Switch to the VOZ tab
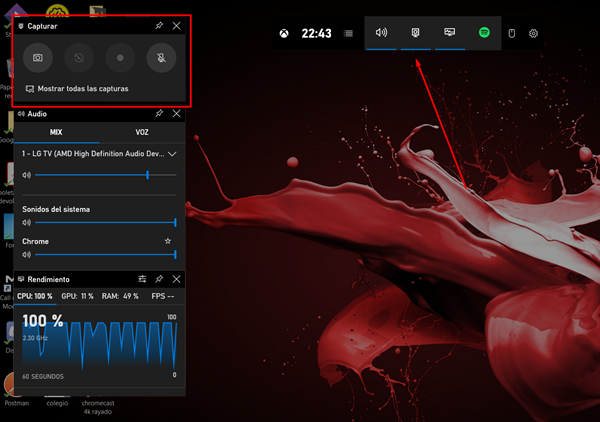600x422 pixels. [144, 132]
